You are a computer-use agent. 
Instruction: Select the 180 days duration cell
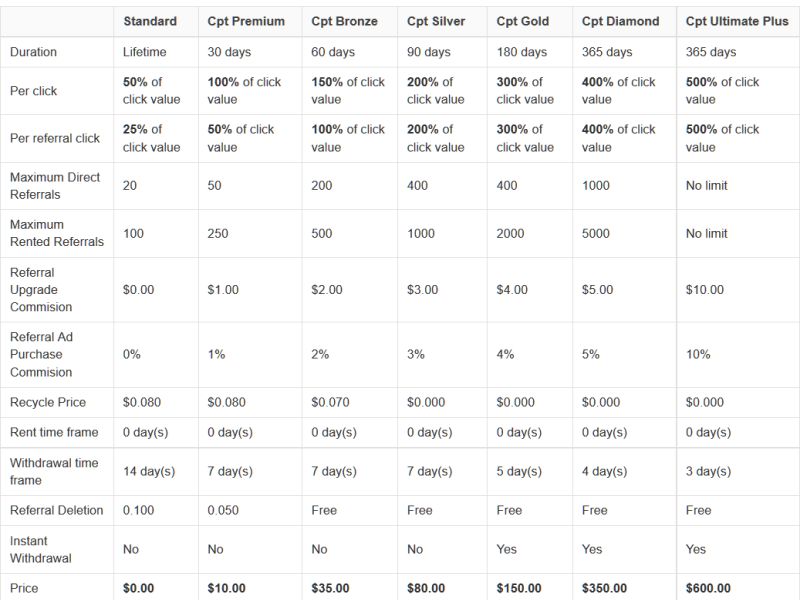coord(521,52)
